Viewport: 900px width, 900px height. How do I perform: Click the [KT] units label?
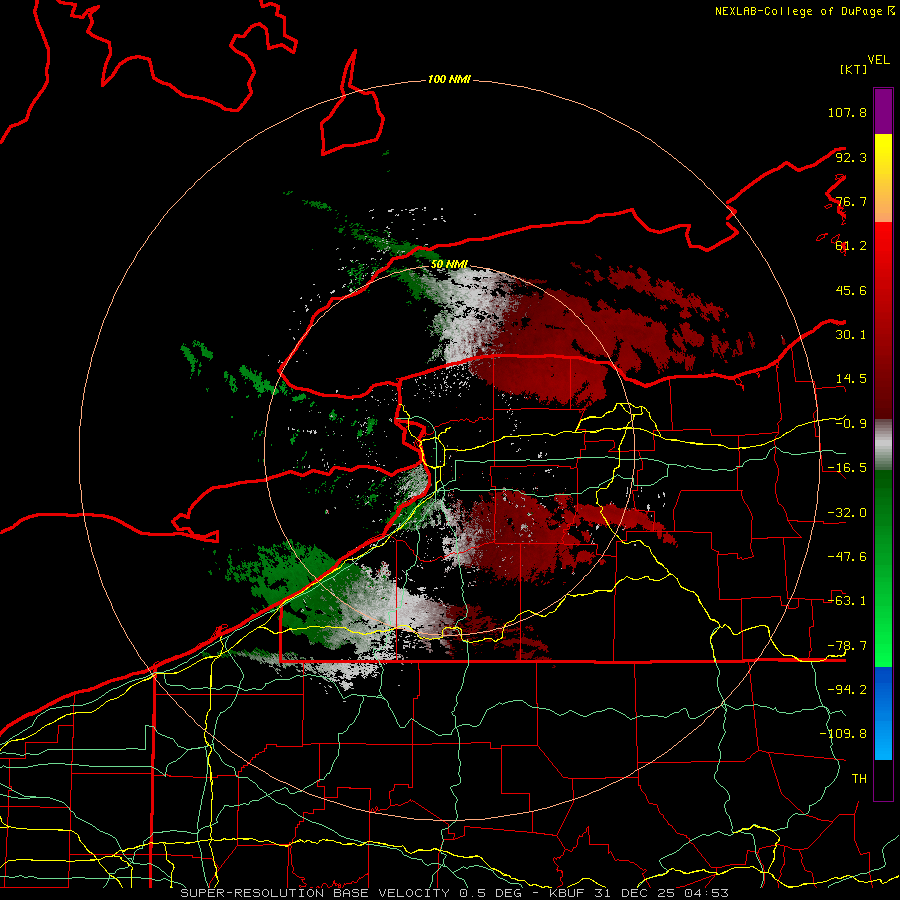tap(853, 69)
